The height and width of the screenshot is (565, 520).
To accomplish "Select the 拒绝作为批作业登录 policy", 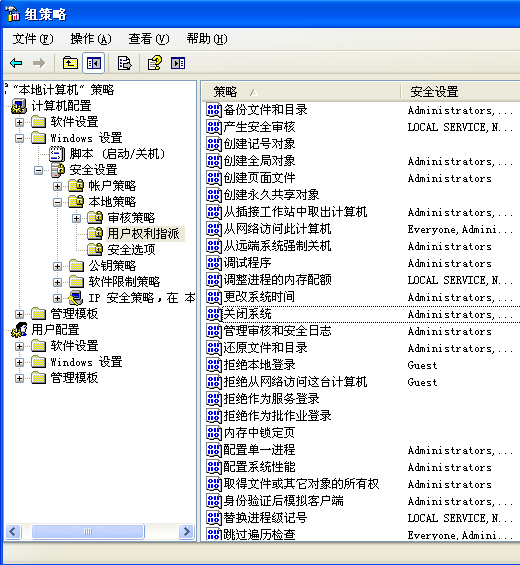I will (x=277, y=416).
